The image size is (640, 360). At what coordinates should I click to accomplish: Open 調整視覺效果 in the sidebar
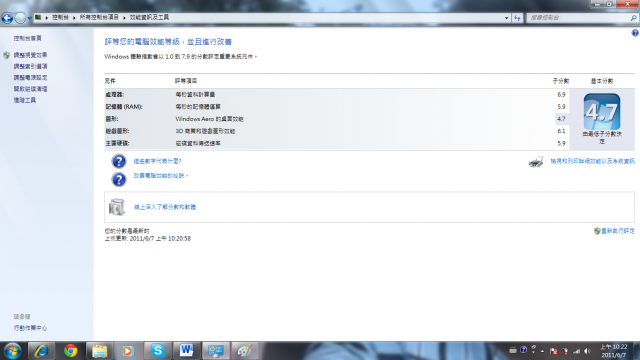30,55
